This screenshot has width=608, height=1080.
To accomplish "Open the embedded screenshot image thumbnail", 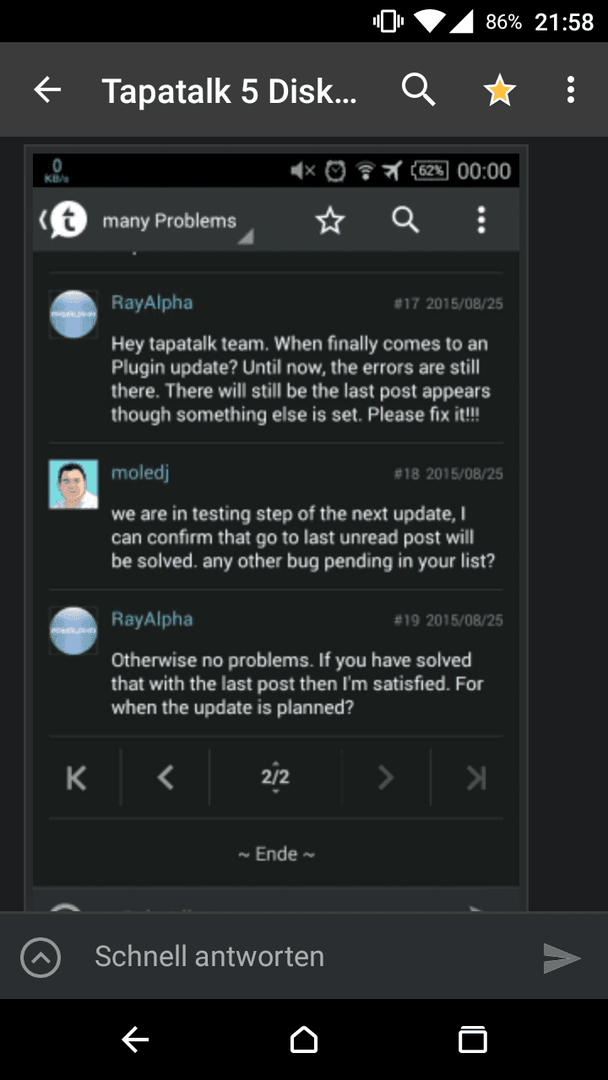I will pos(276,527).
